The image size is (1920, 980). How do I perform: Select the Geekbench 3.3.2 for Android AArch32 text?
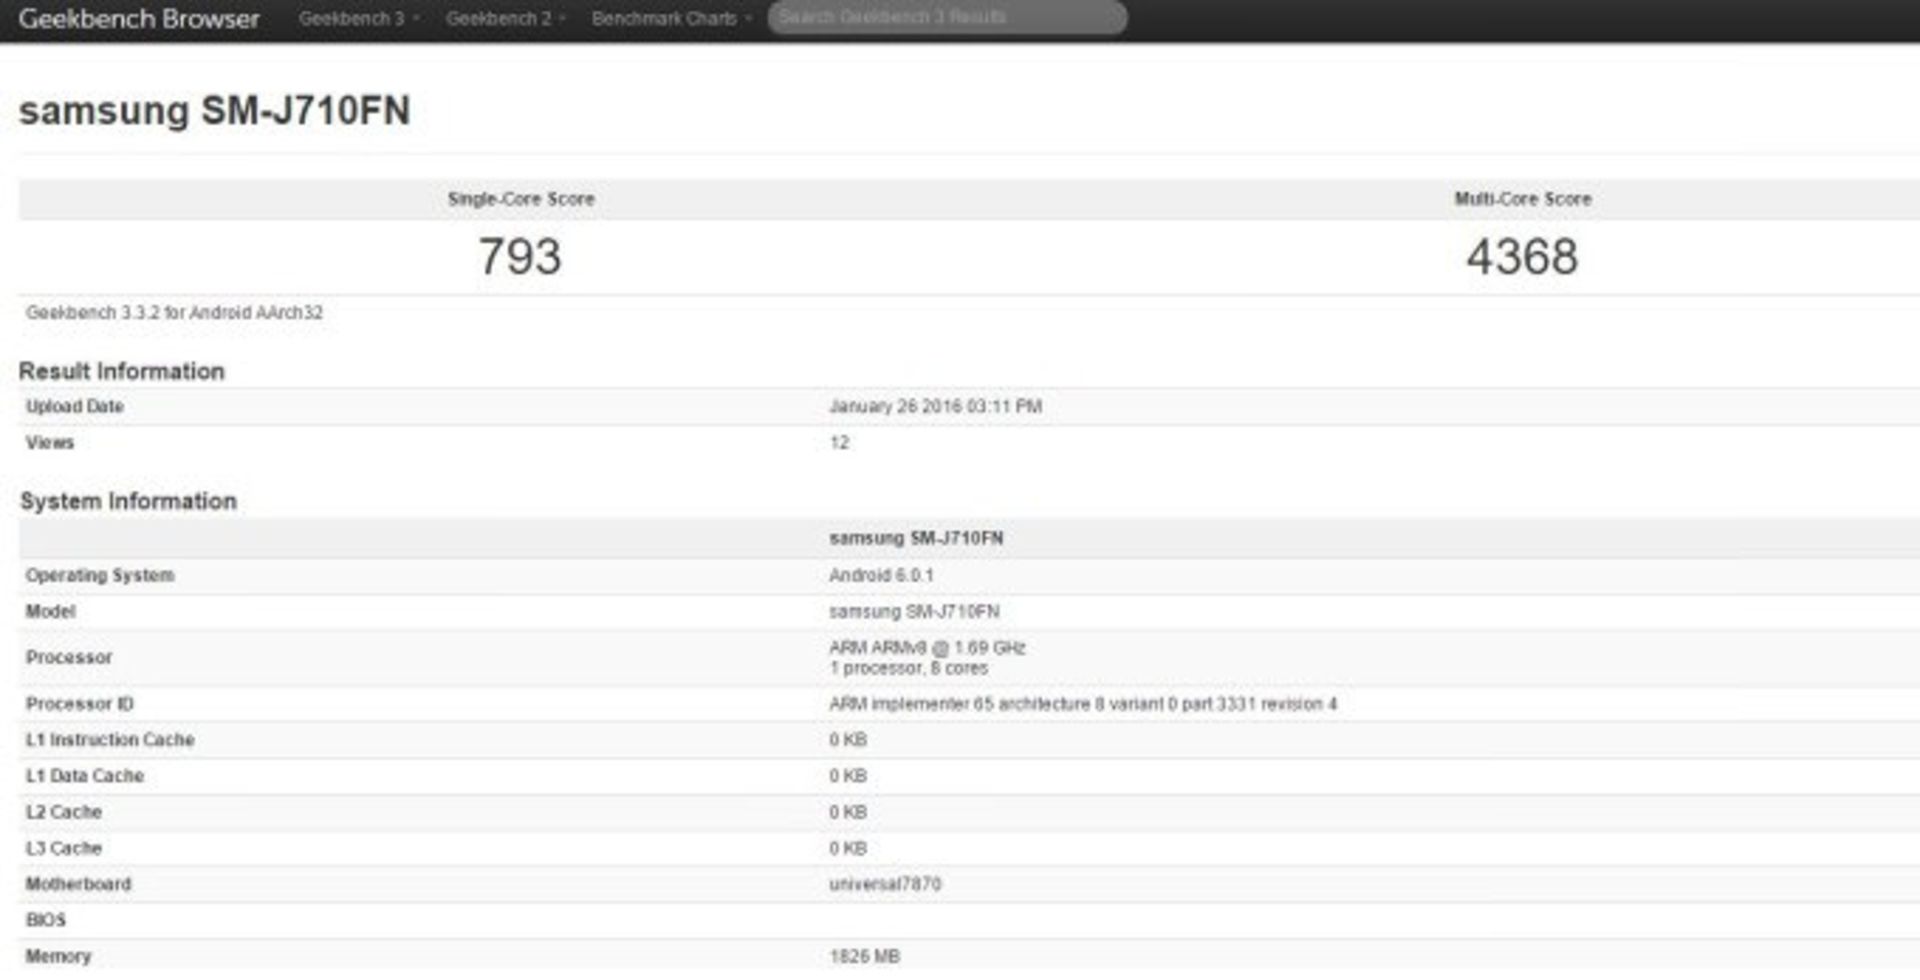[174, 313]
